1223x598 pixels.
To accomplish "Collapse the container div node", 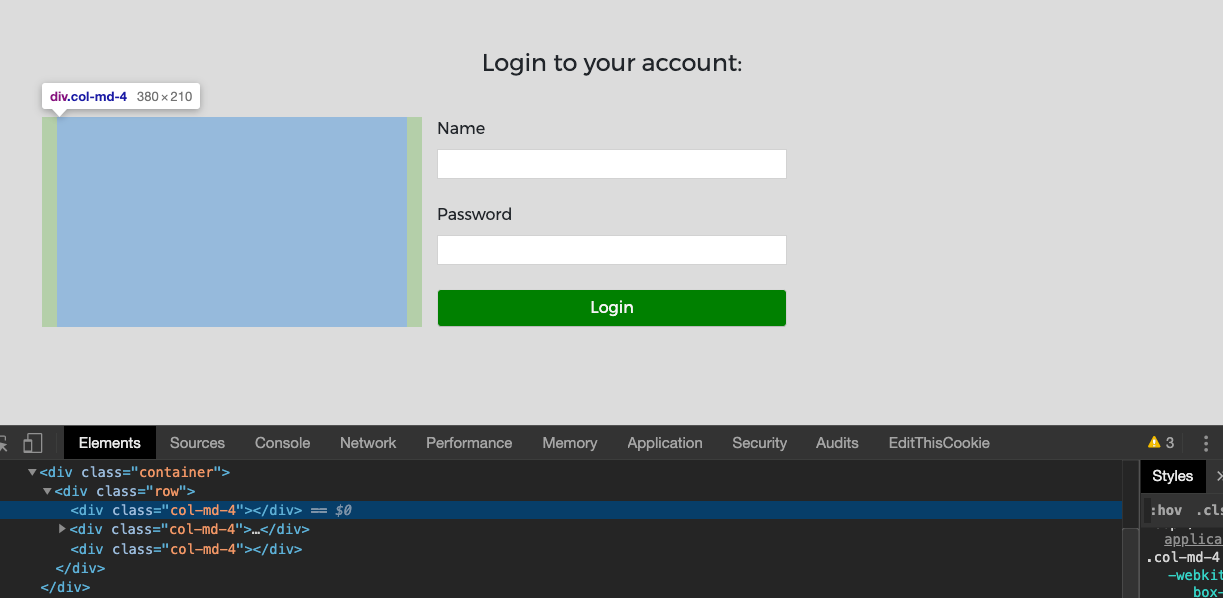I will pyautogui.click(x=32, y=472).
